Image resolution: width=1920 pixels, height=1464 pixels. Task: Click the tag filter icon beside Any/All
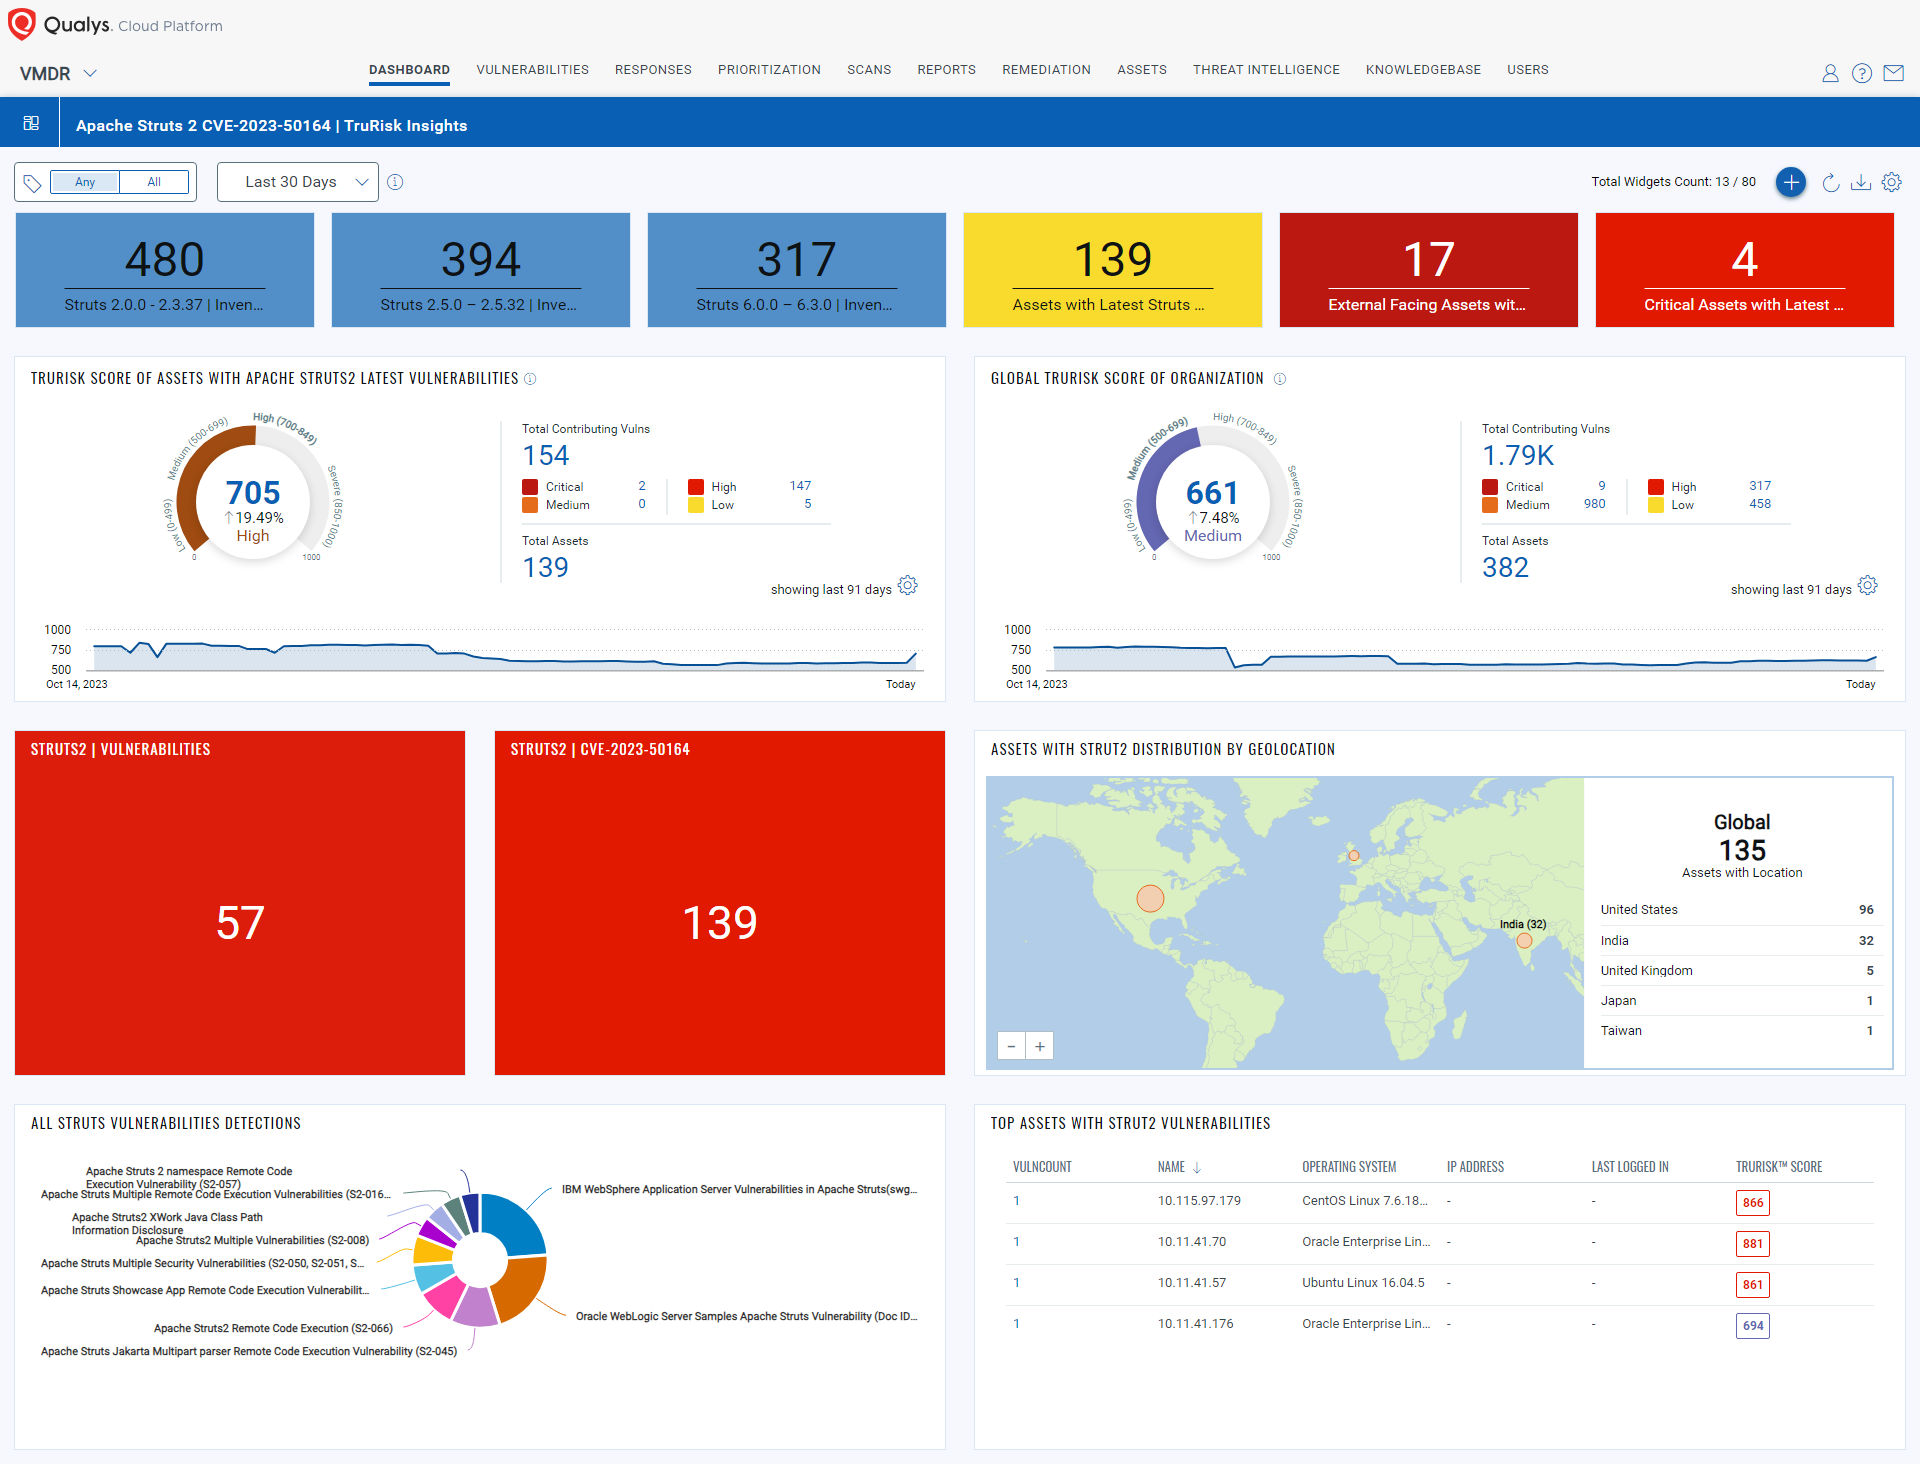33,182
